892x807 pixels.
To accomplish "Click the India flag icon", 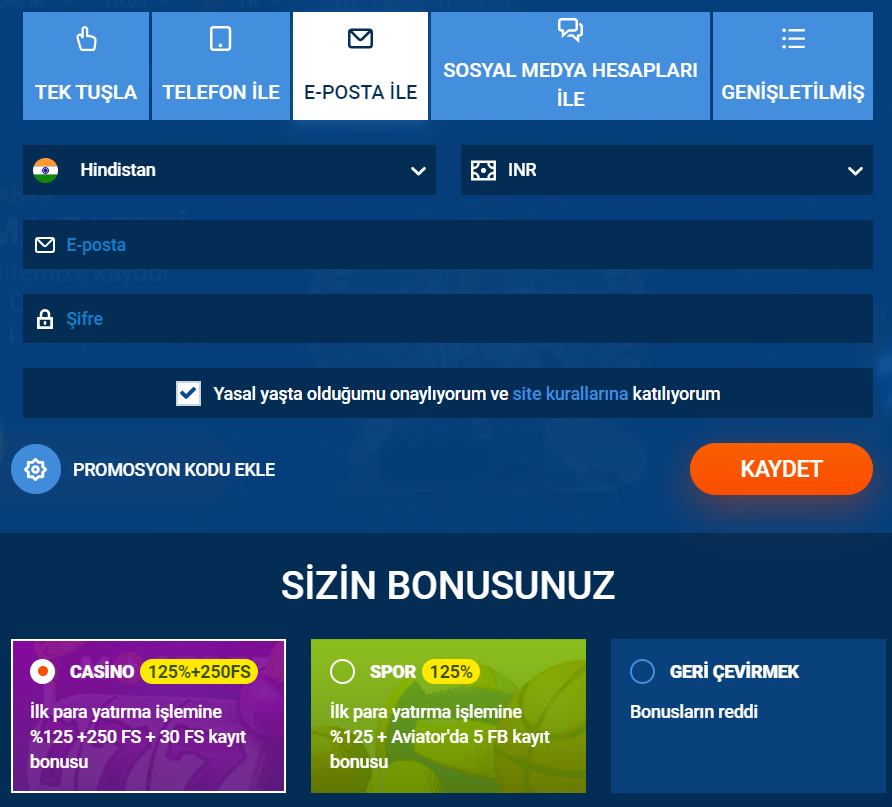I will click(46, 170).
